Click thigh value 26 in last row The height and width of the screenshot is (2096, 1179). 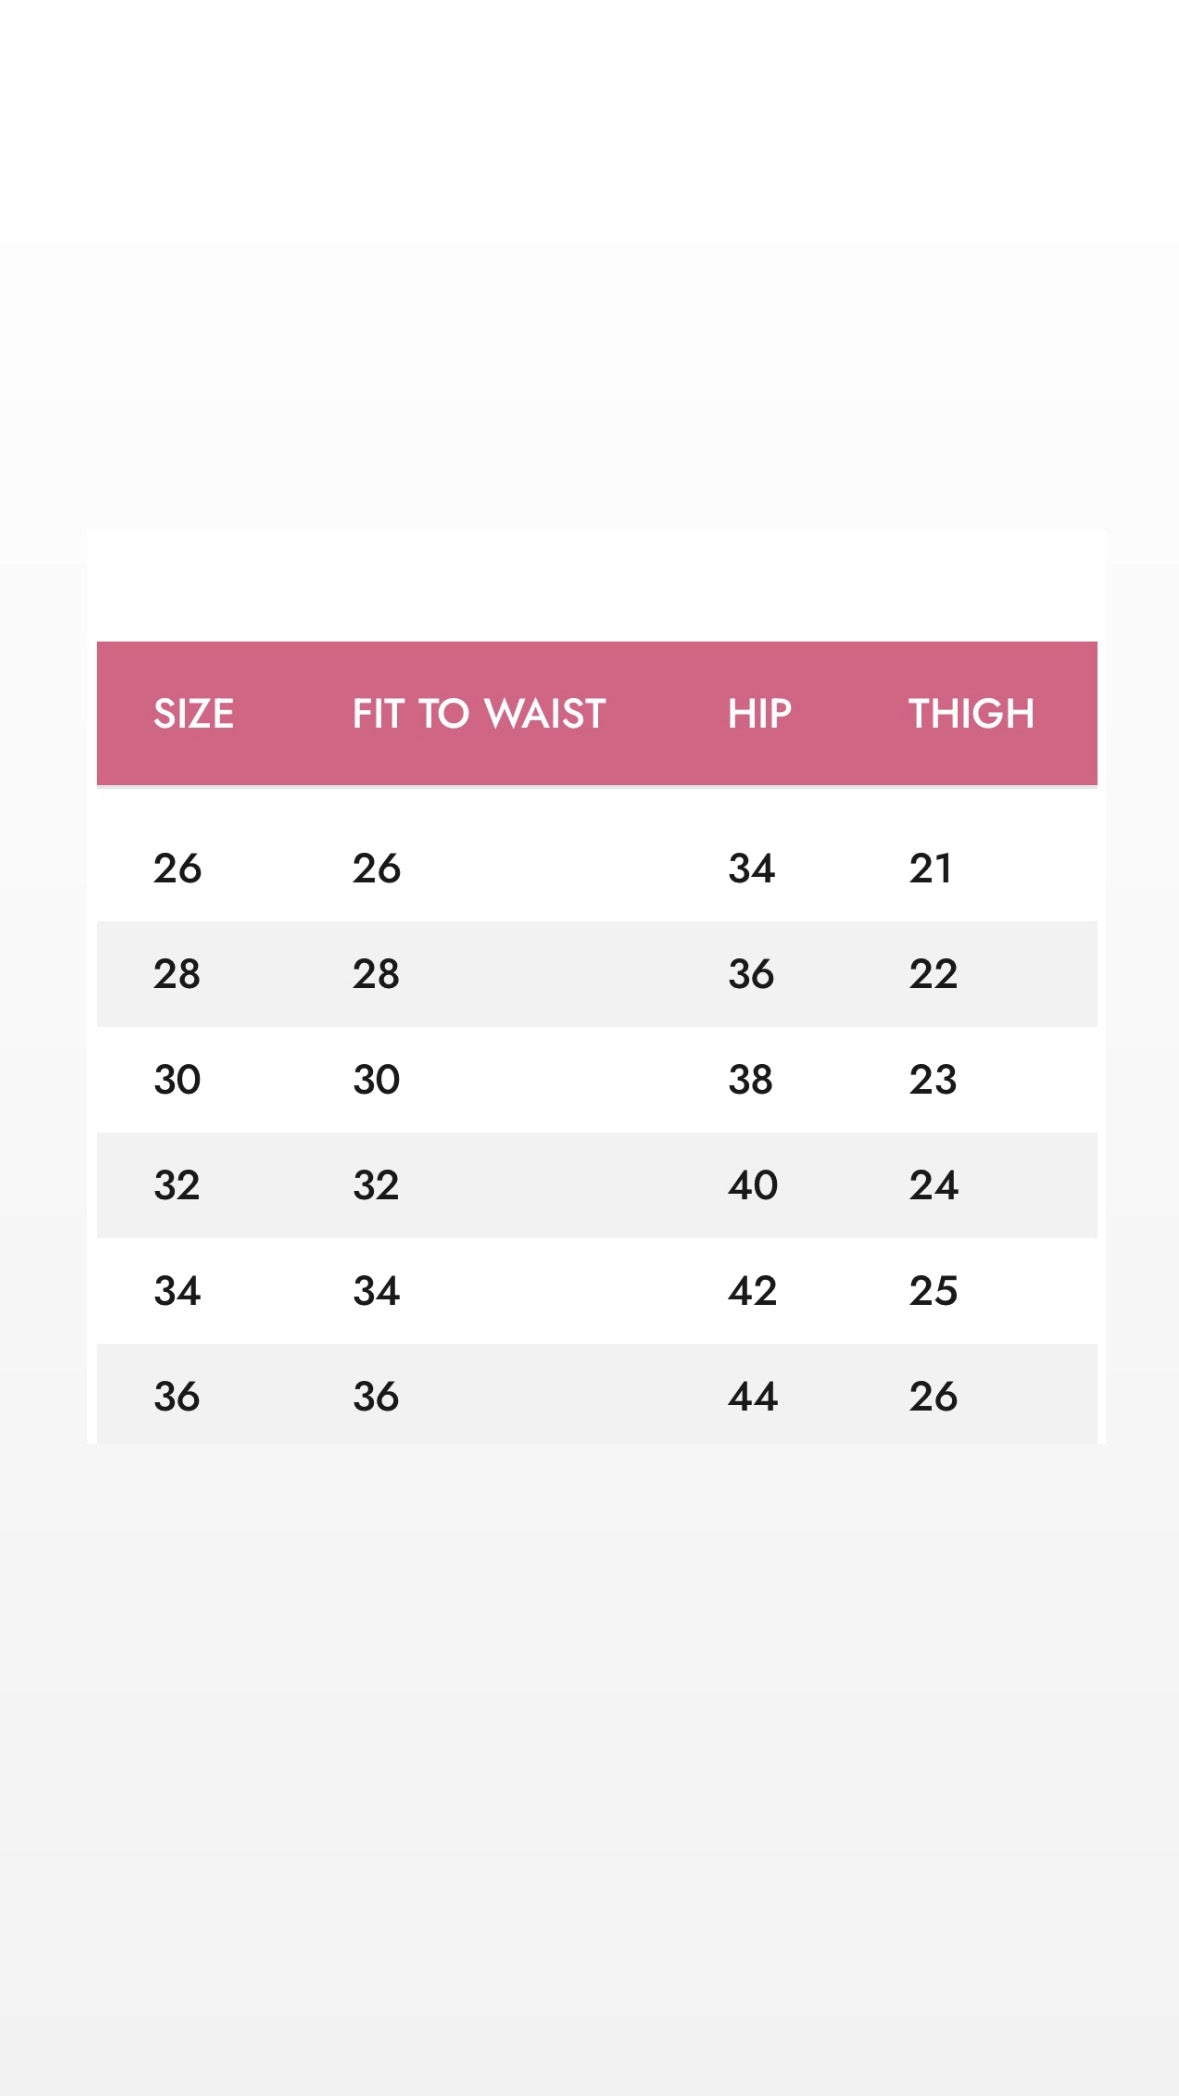tap(933, 1397)
